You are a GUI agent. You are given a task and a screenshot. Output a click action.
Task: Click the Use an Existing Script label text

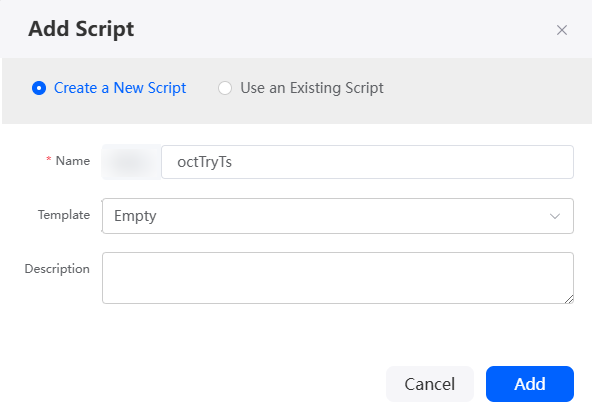(x=312, y=88)
